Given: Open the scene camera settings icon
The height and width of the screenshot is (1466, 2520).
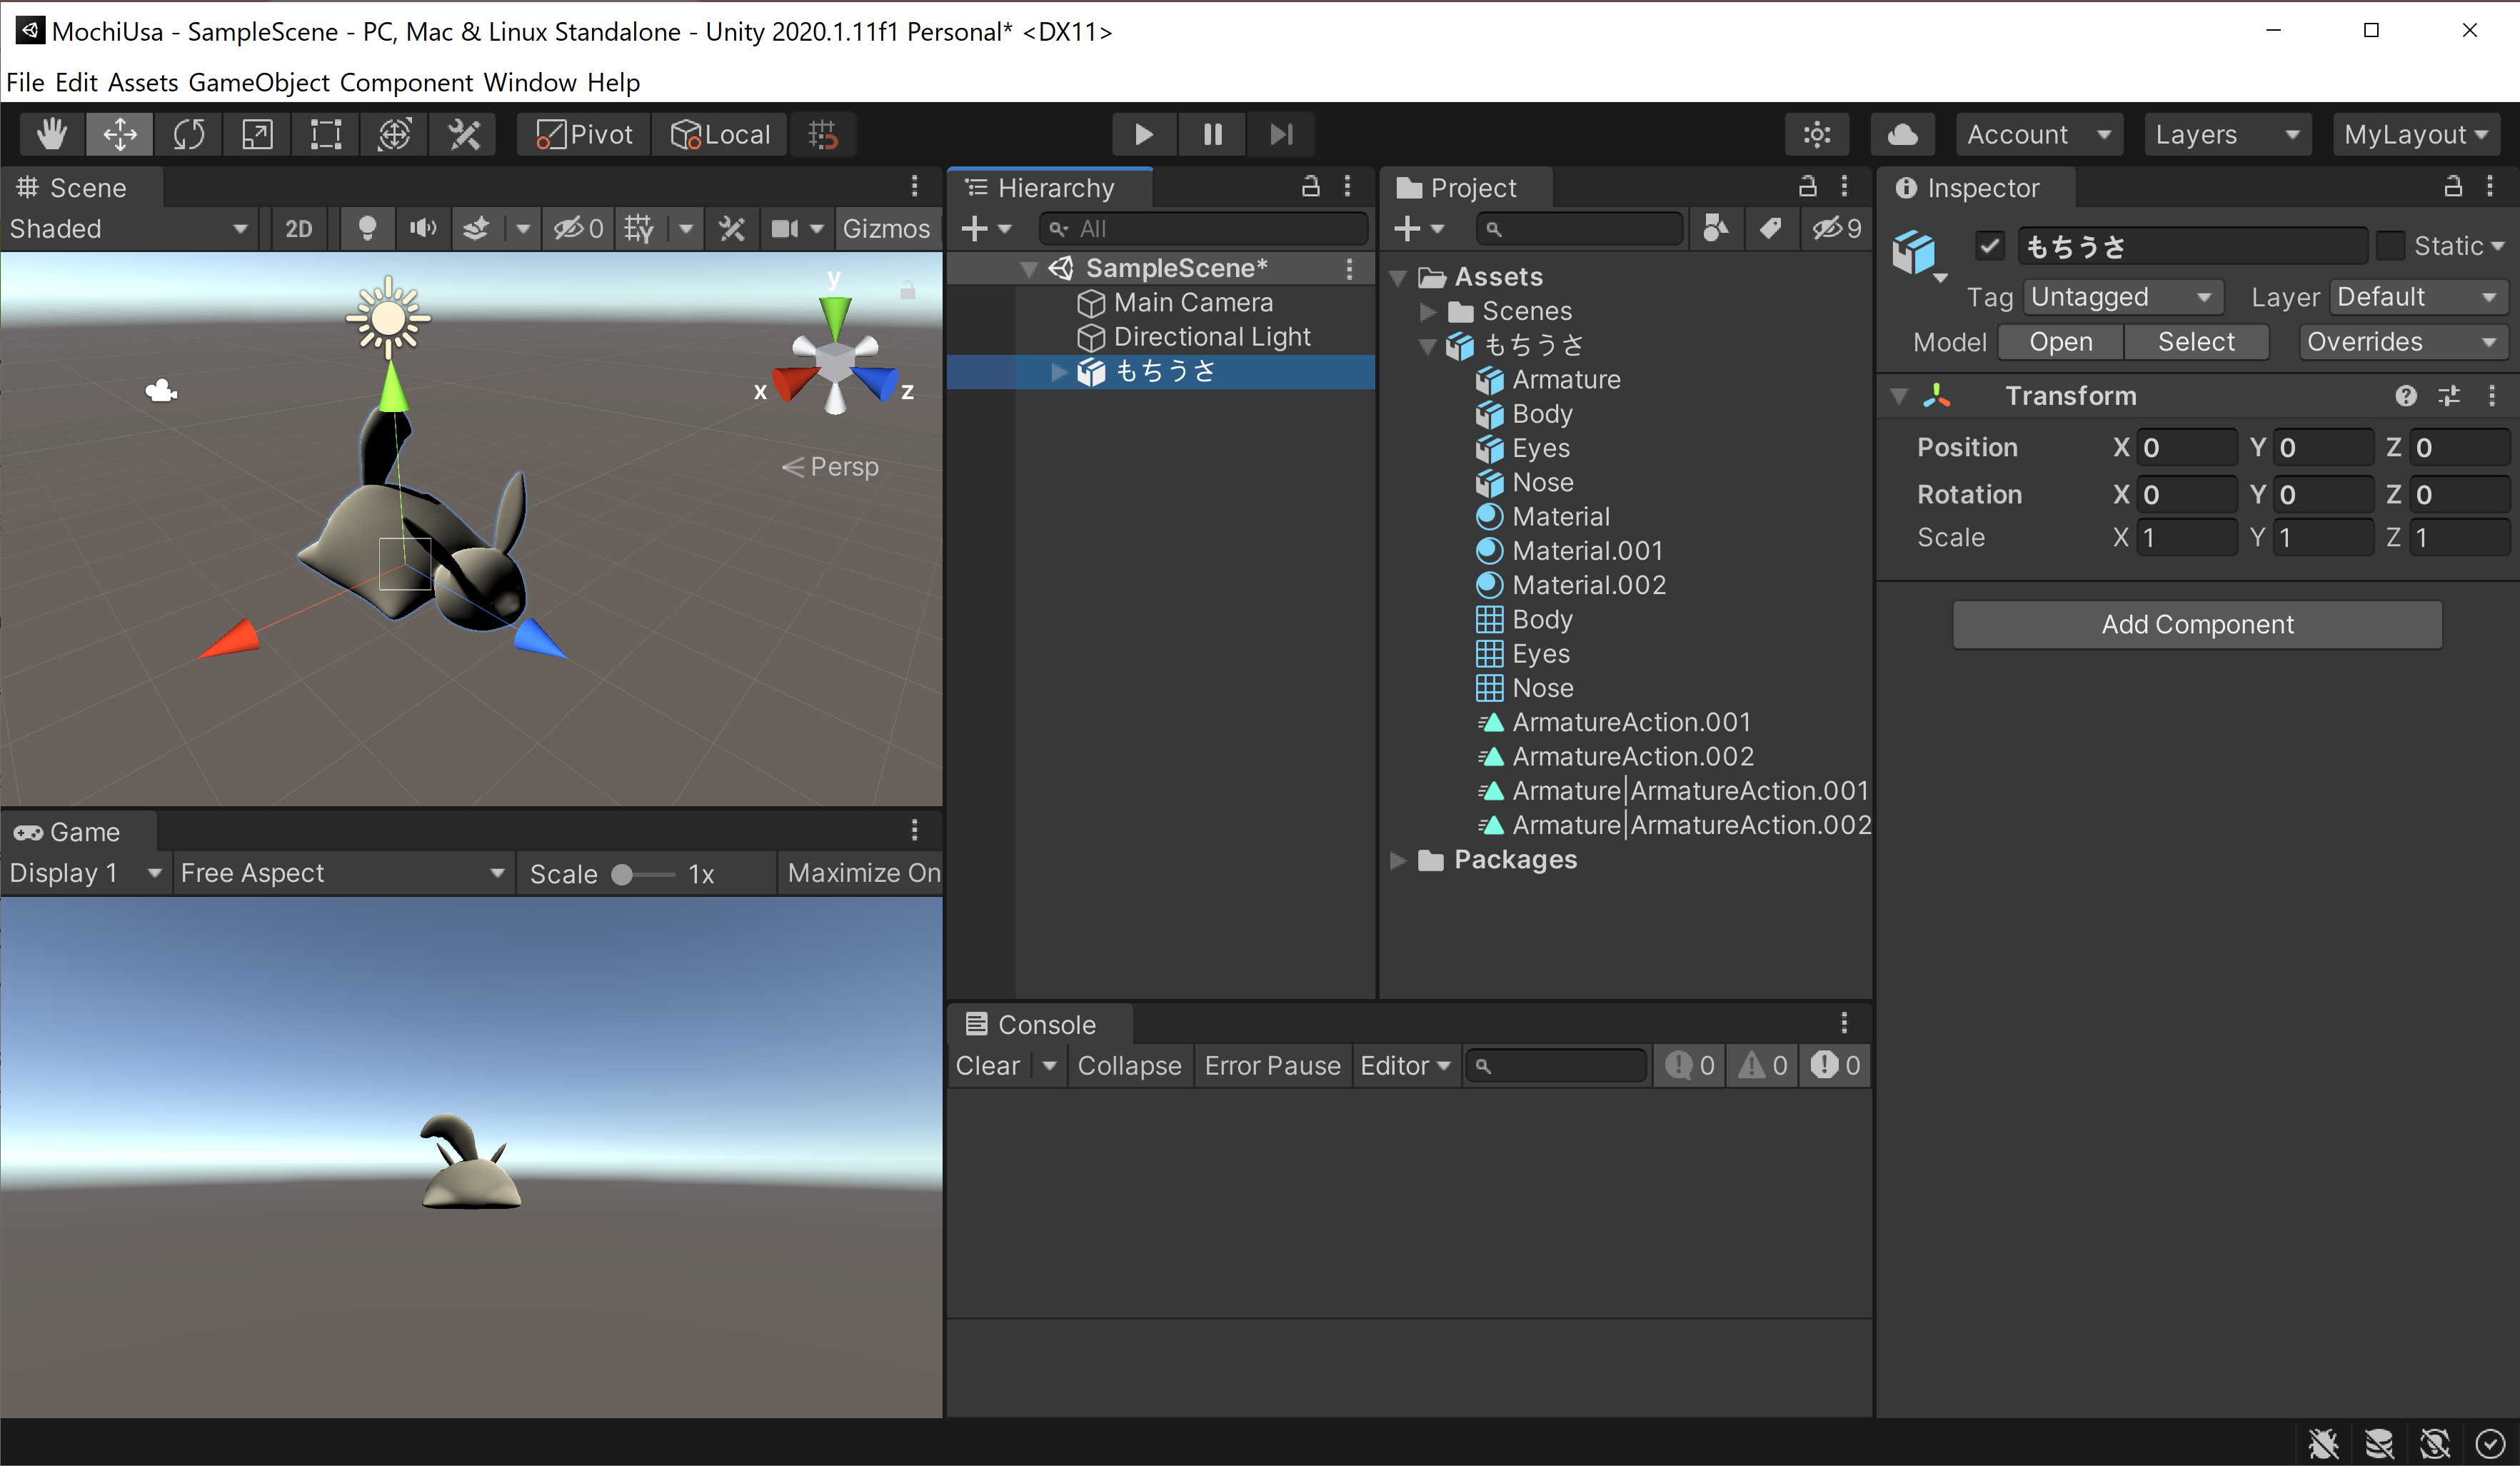Looking at the screenshot, I should click(x=785, y=229).
